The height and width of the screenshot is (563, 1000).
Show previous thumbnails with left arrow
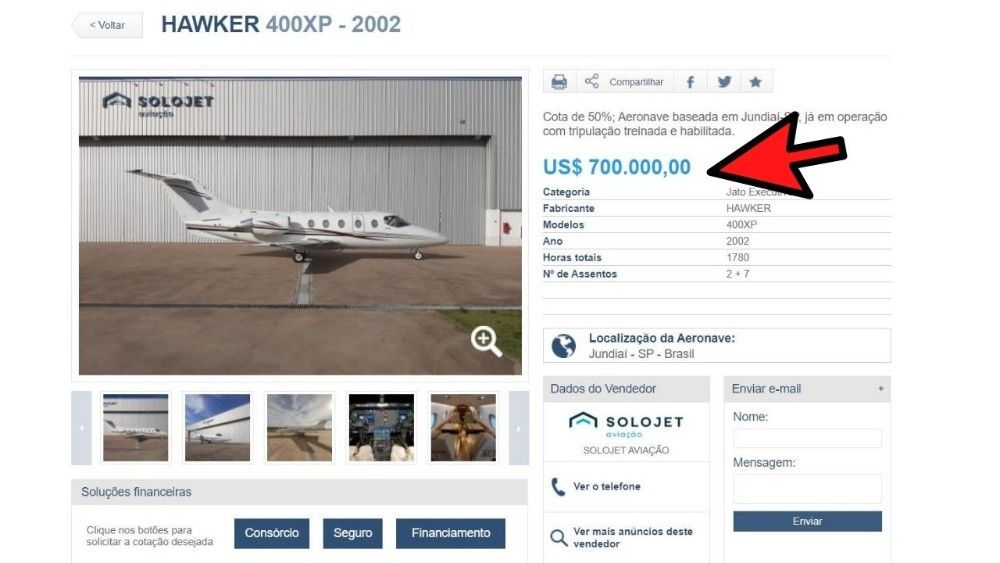tap(82, 428)
